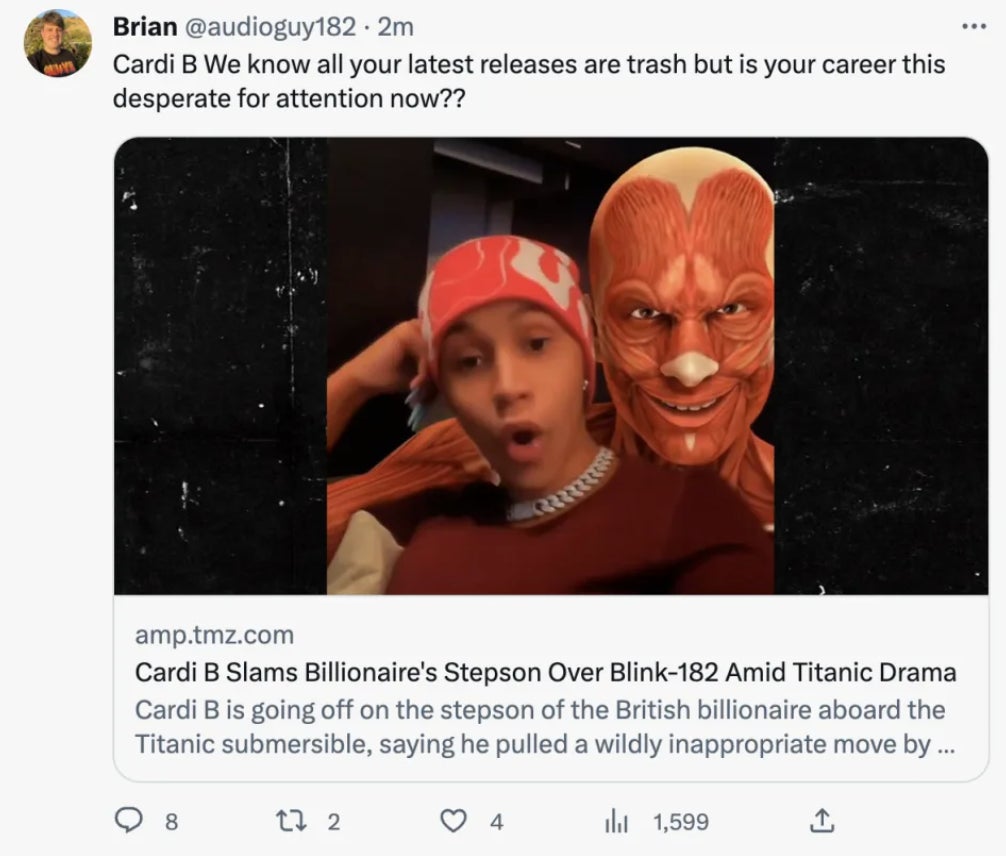This screenshot has height=856, width=1006.
Task: Open the three-dot more options menu
Action: pyautogui.click(x=973, y=25)
